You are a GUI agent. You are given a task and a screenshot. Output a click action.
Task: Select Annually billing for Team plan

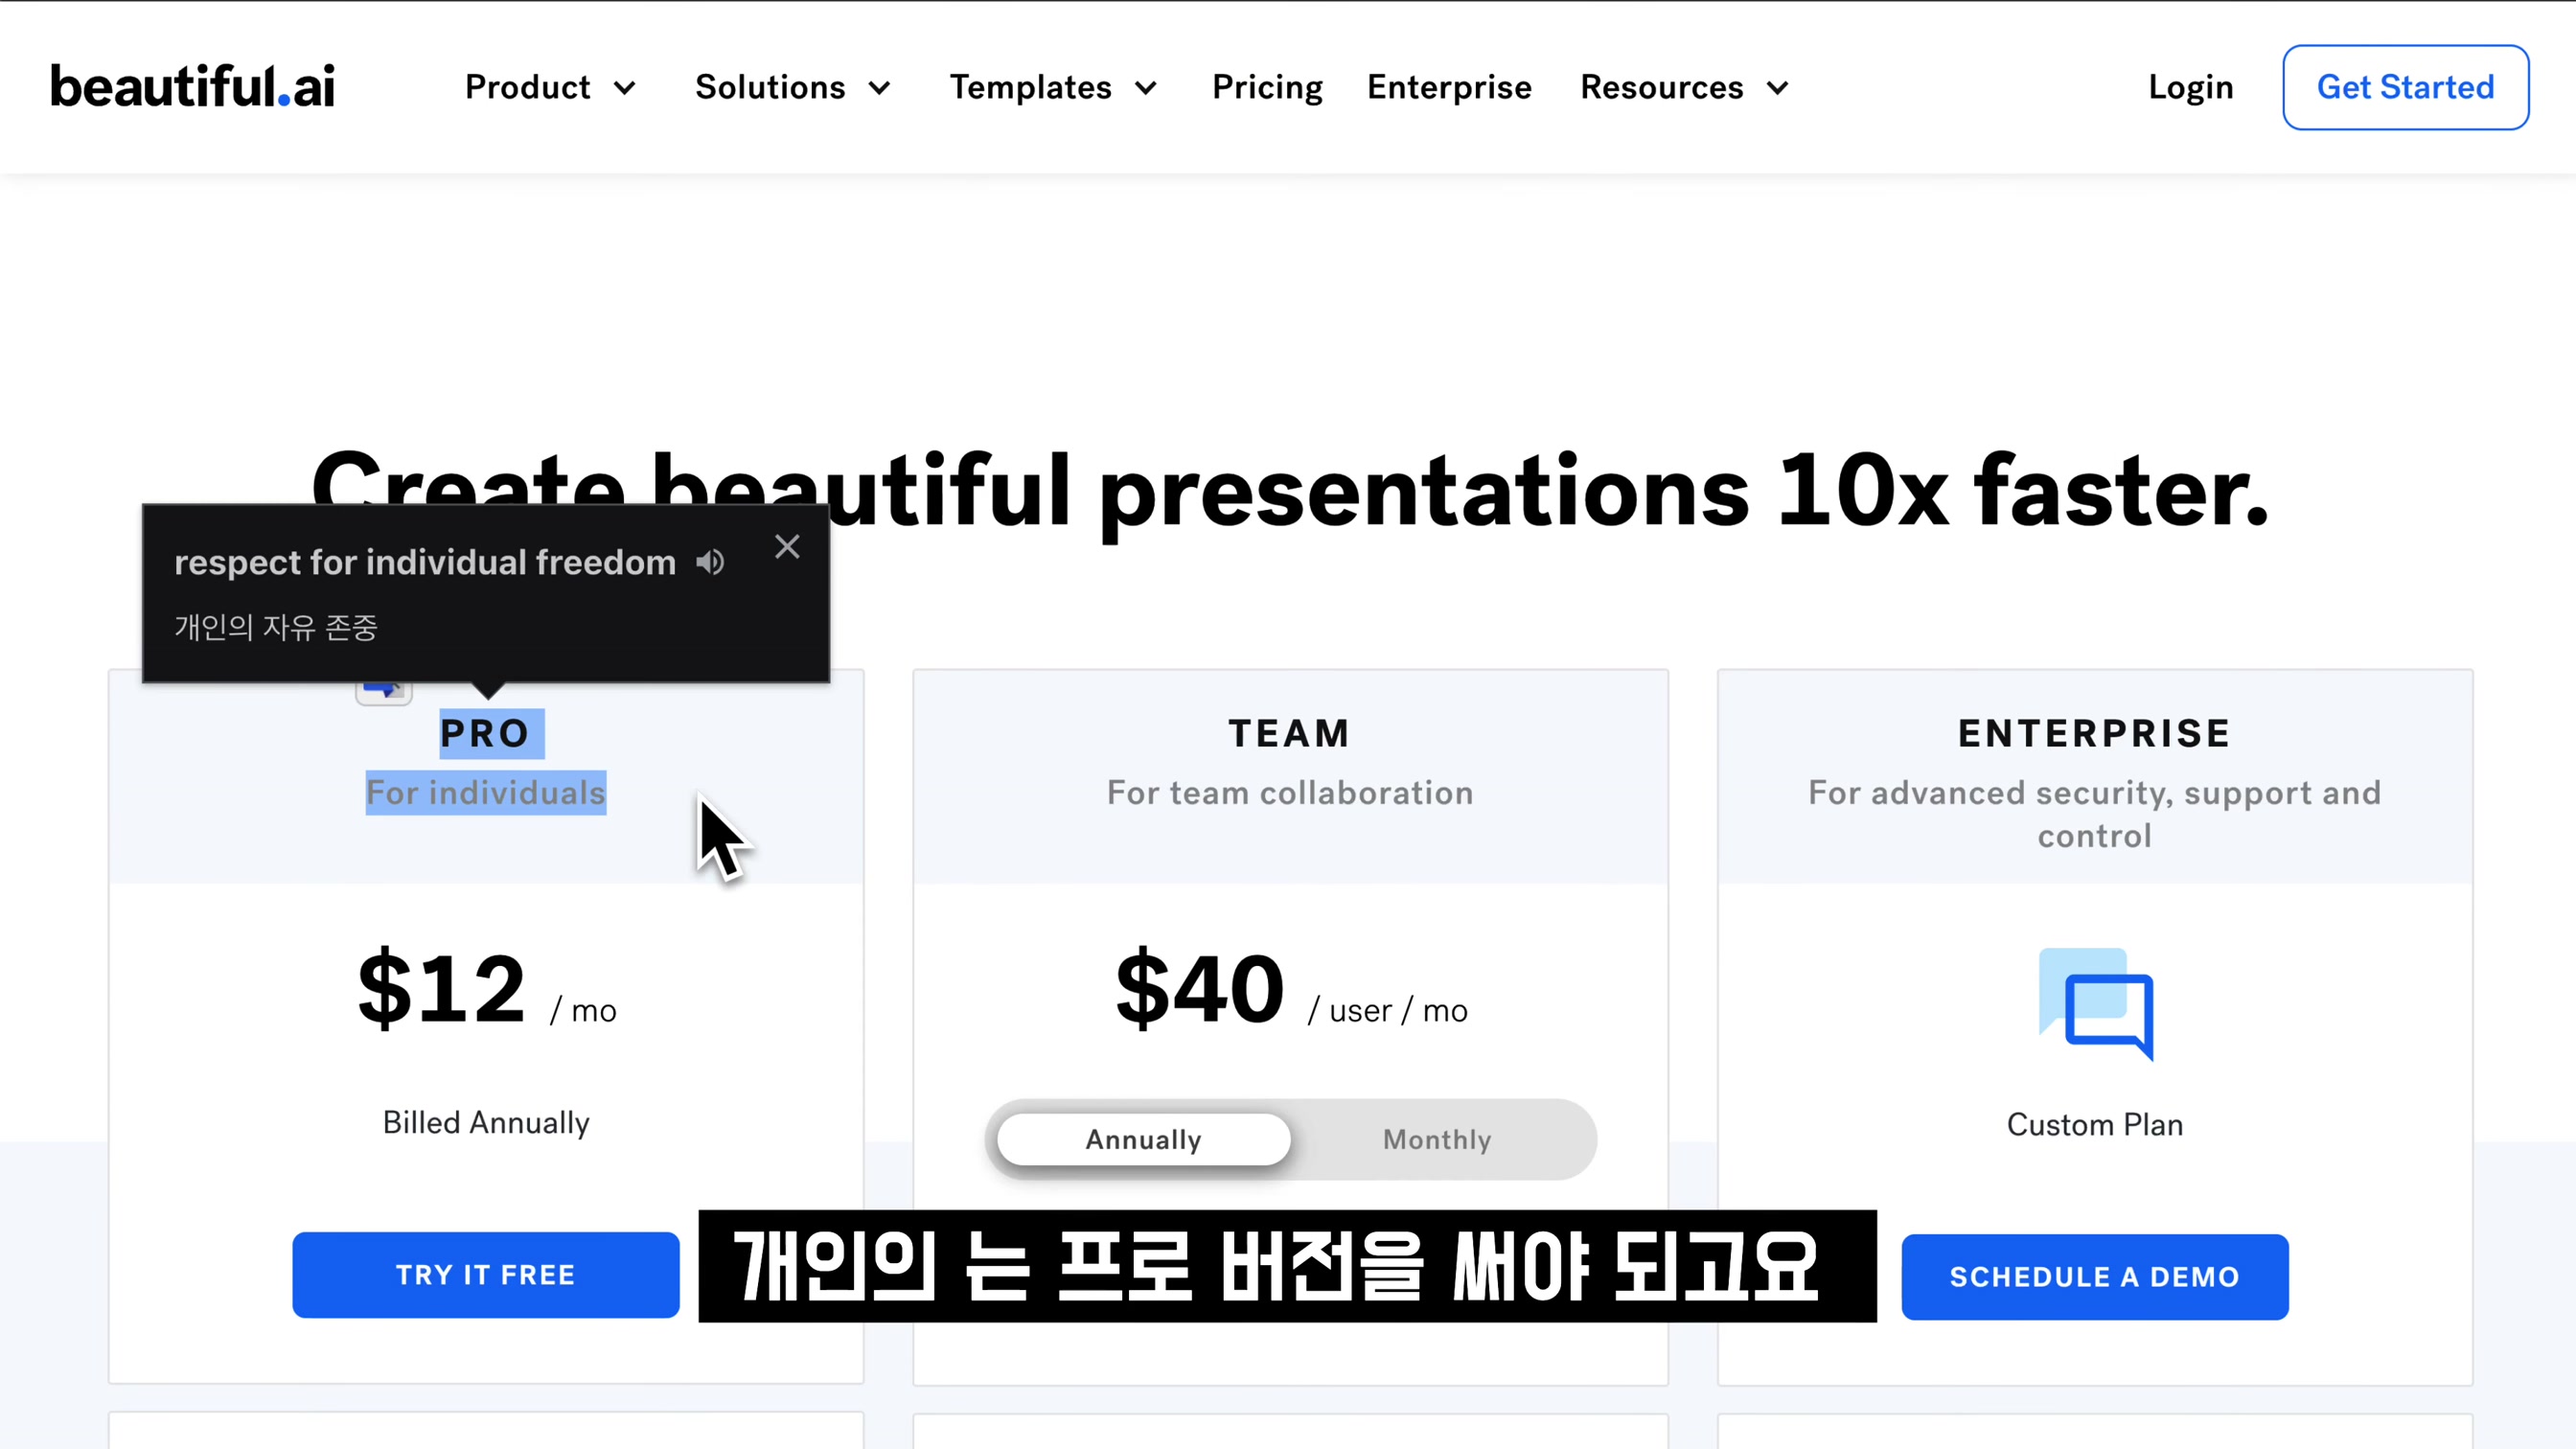1143,1139
